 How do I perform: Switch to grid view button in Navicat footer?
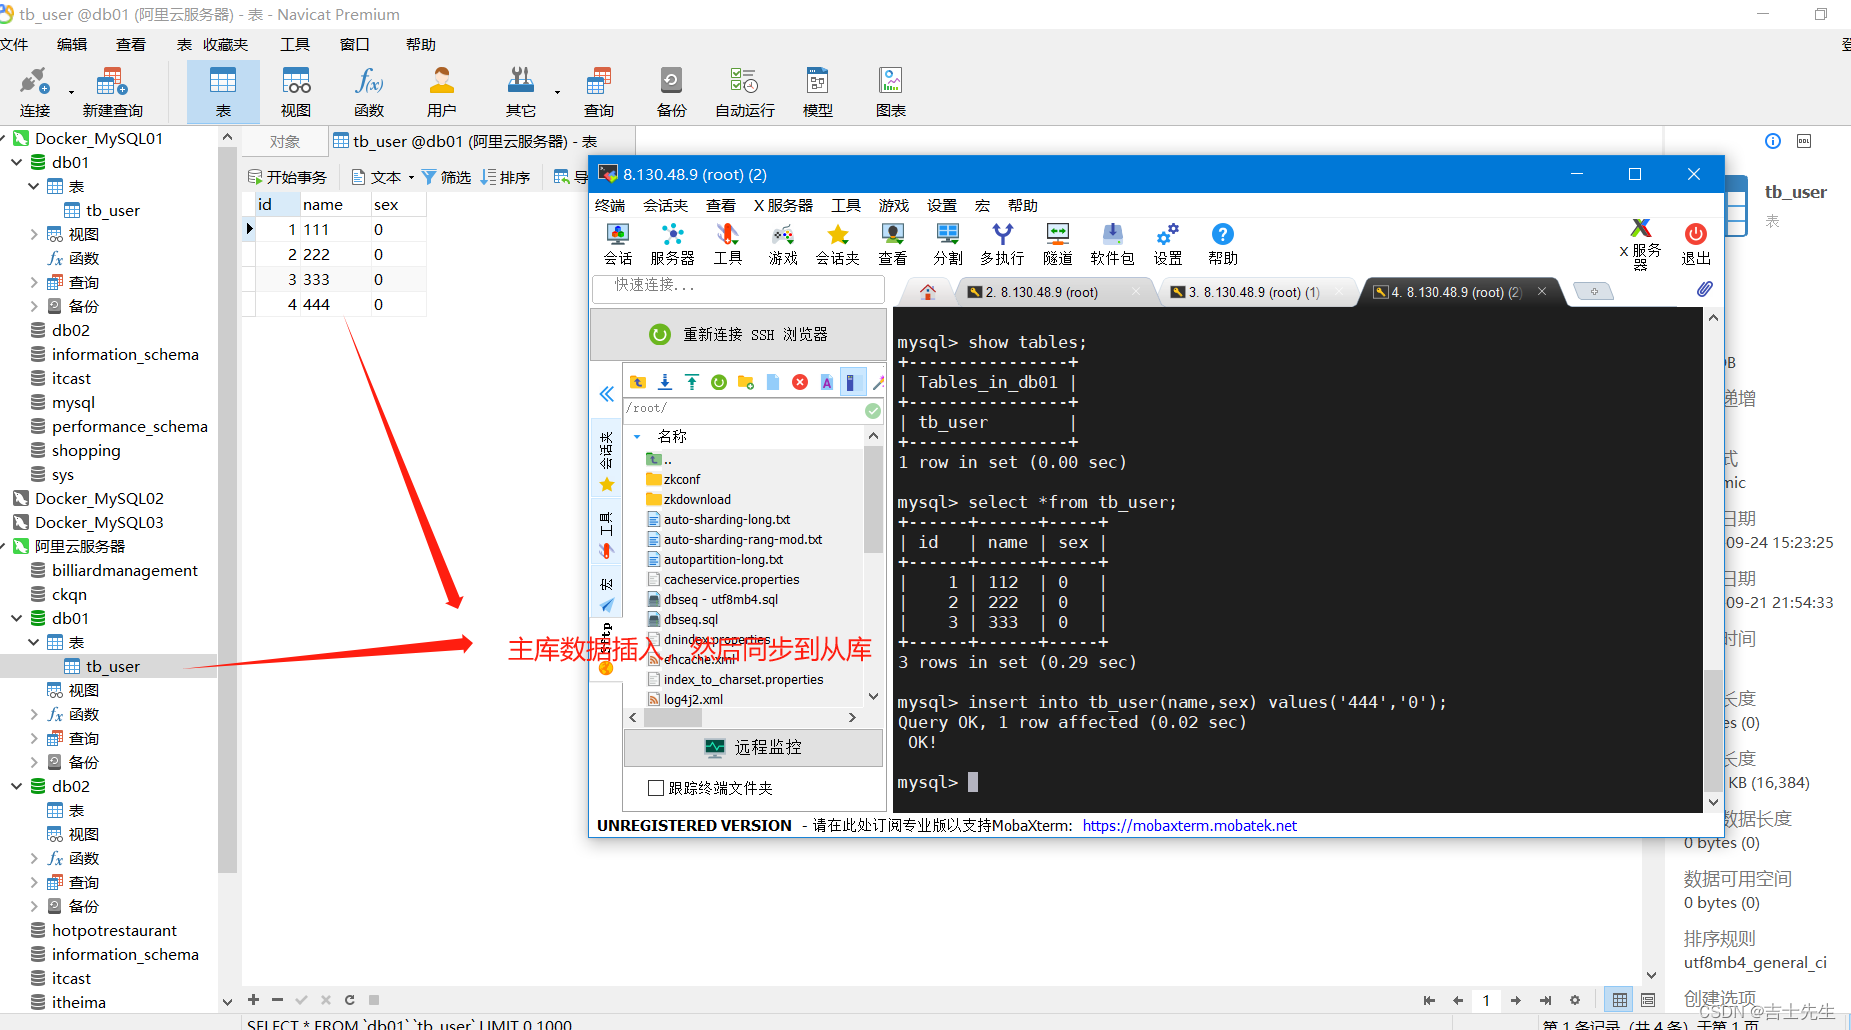1619,1000
